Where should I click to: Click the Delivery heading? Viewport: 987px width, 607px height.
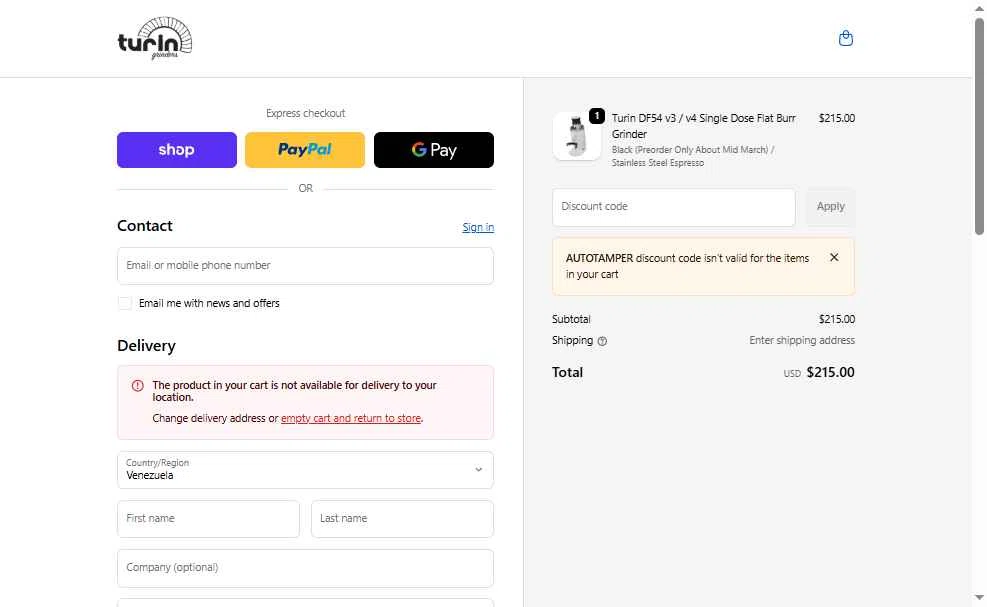pos(146,346)
